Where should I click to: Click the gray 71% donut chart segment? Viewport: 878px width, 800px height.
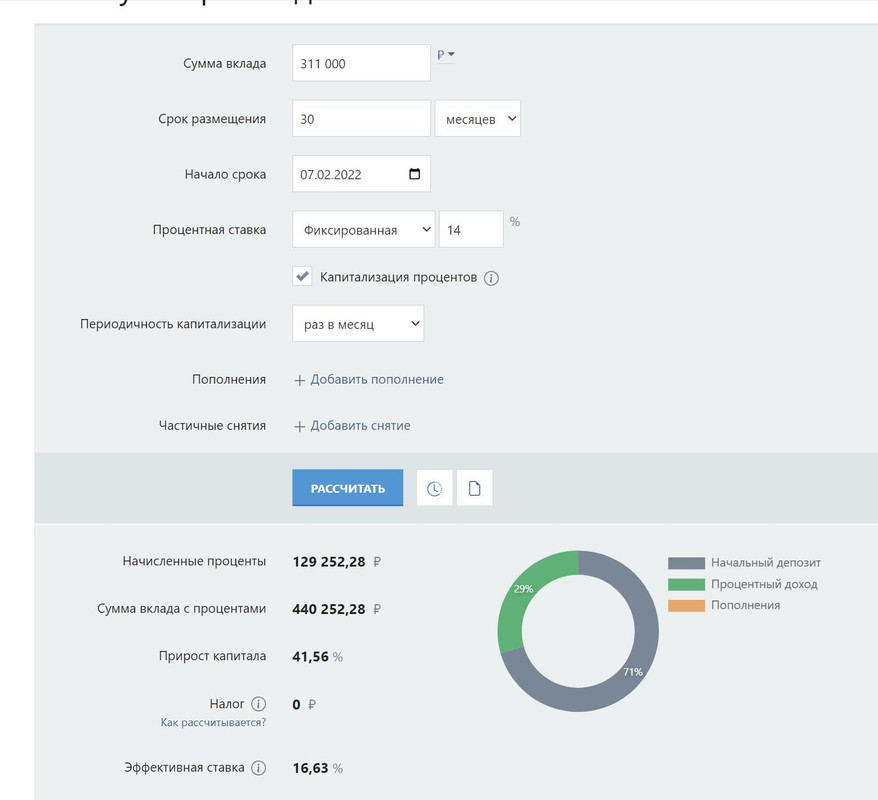click(633, 671)
